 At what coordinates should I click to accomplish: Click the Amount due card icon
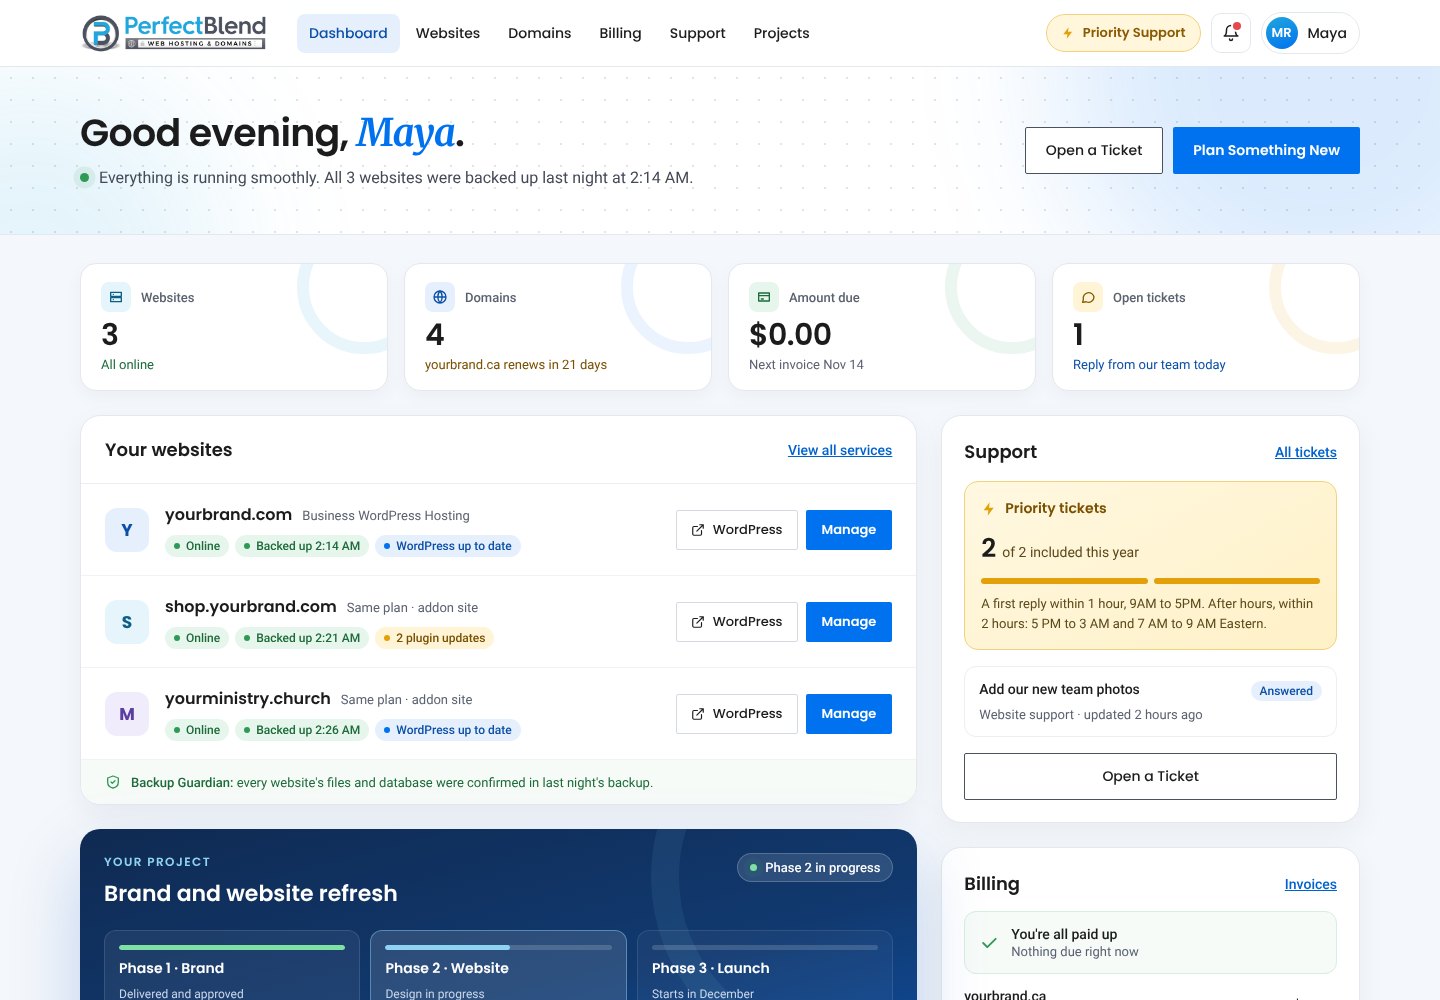pyautogui.click(x=764, y=297)
